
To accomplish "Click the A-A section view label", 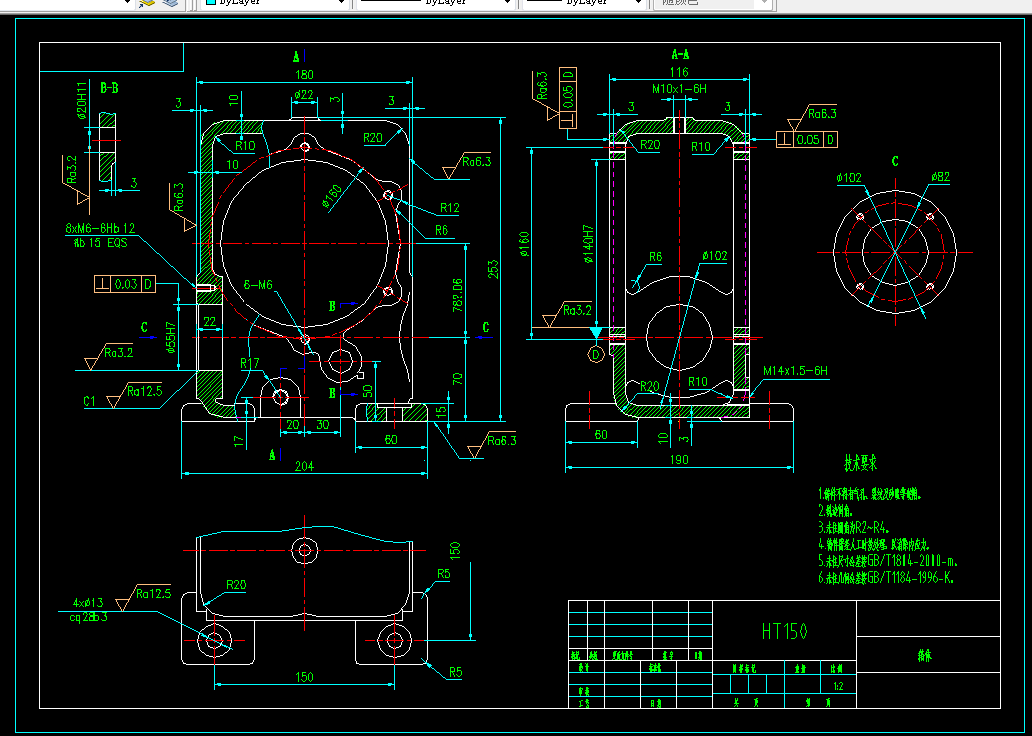I will click(x=680, y=55).
